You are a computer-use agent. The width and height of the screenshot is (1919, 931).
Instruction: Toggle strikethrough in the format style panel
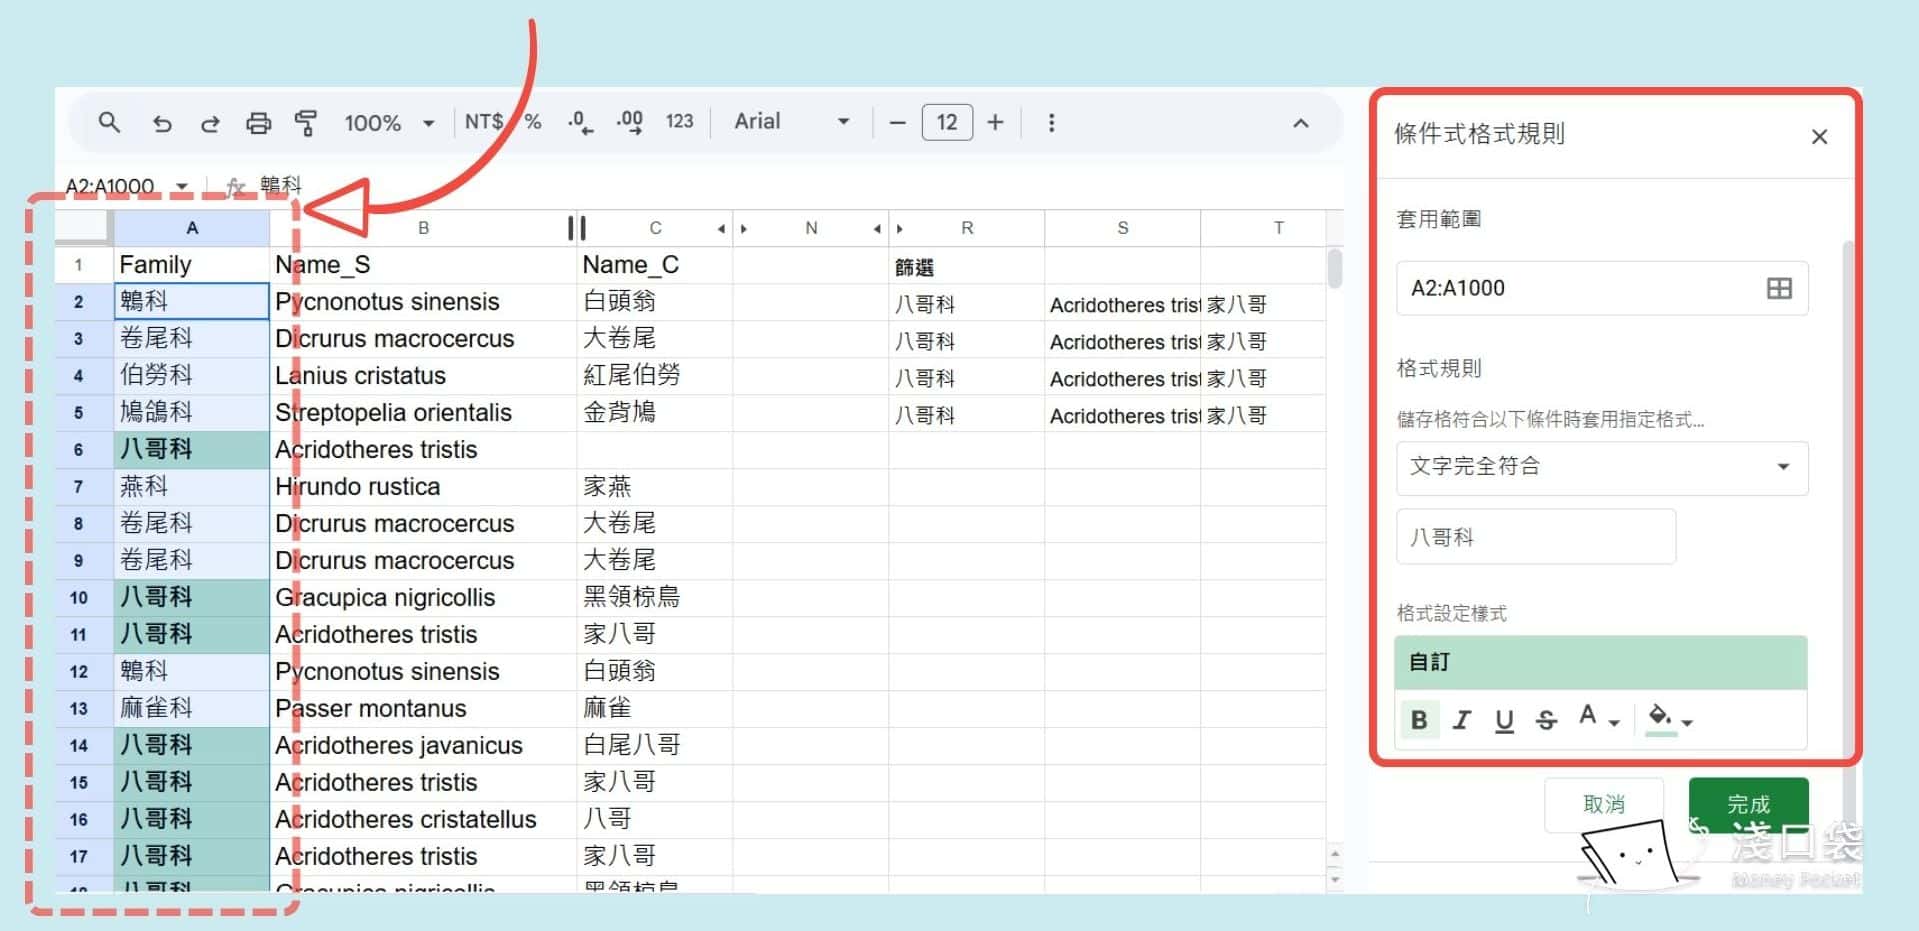(x=1545, y=719)
